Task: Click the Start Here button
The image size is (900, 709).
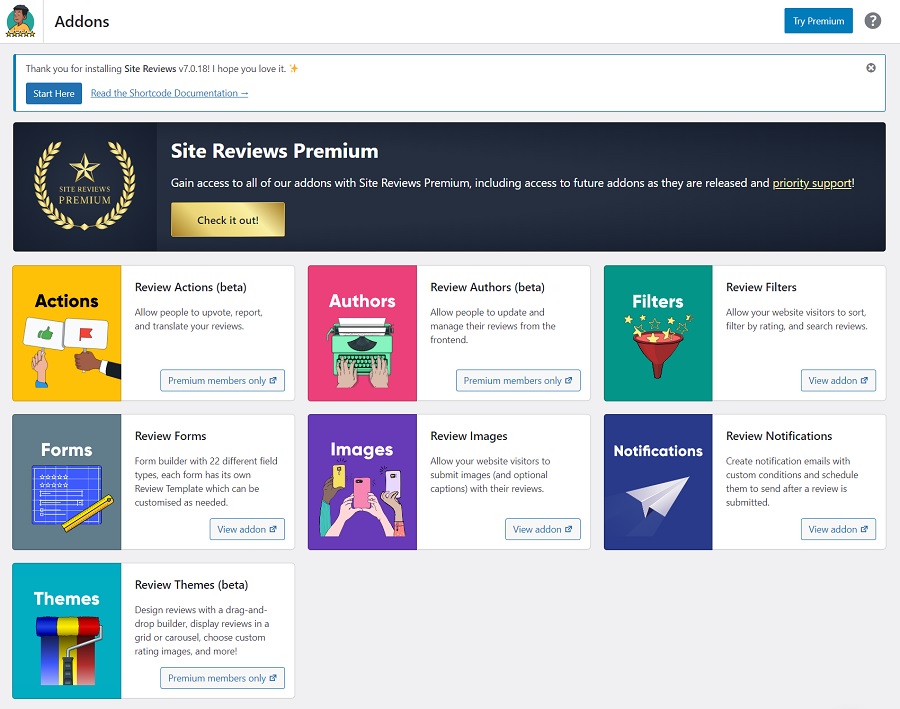Action: pyautogui.click(x=54, y=94)
